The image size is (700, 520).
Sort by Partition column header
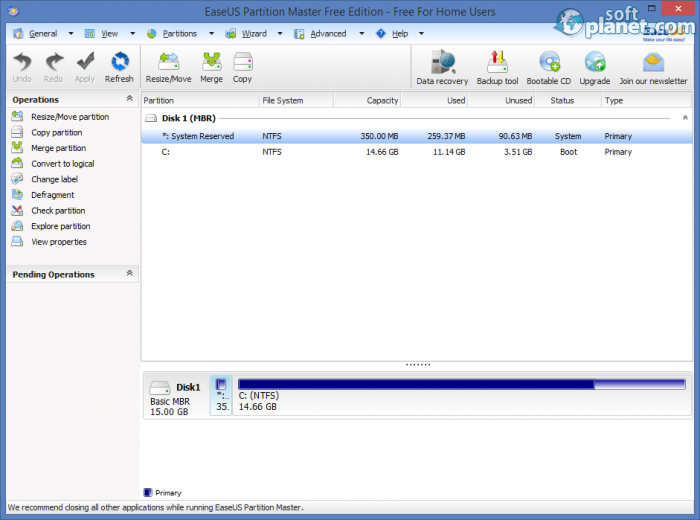click(x=200, y=100)
